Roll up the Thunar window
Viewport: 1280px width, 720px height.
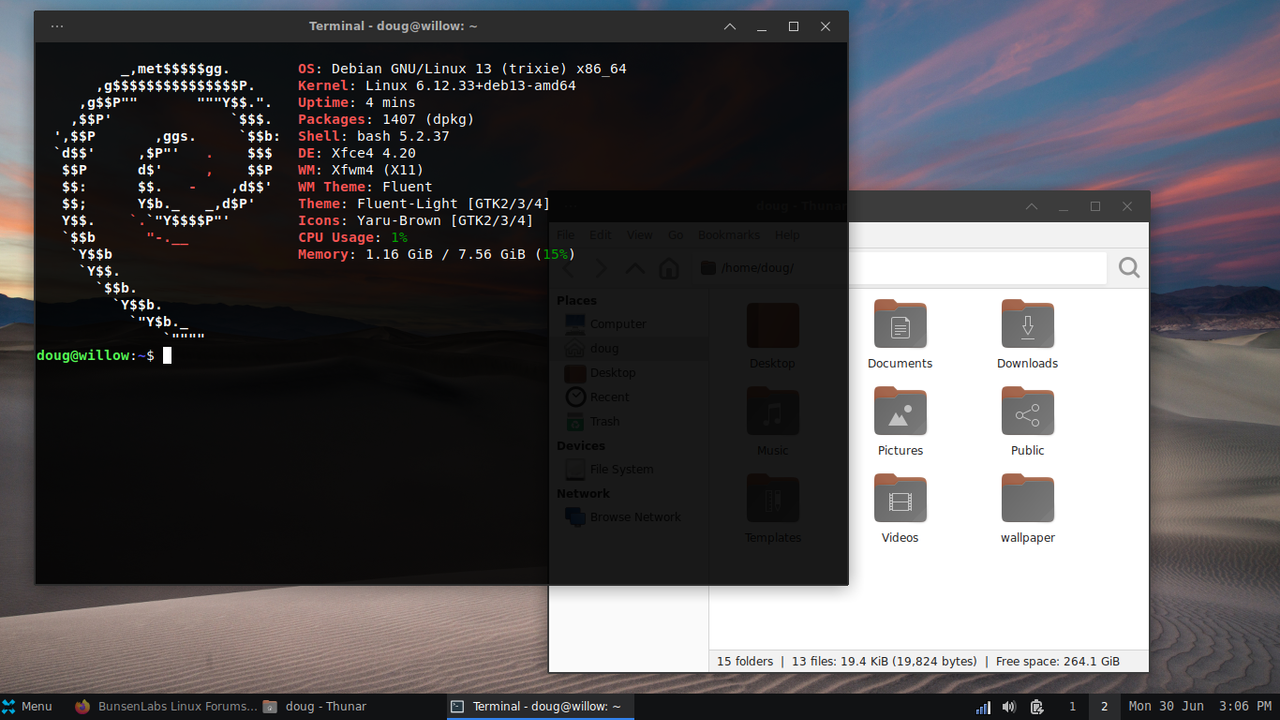pyautogui.click(x=1032, y=207)
